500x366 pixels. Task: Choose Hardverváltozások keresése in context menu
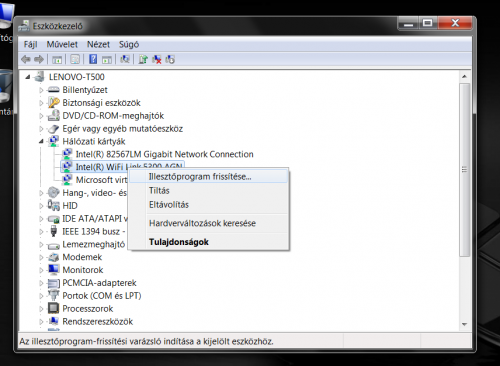coord(208,223)
